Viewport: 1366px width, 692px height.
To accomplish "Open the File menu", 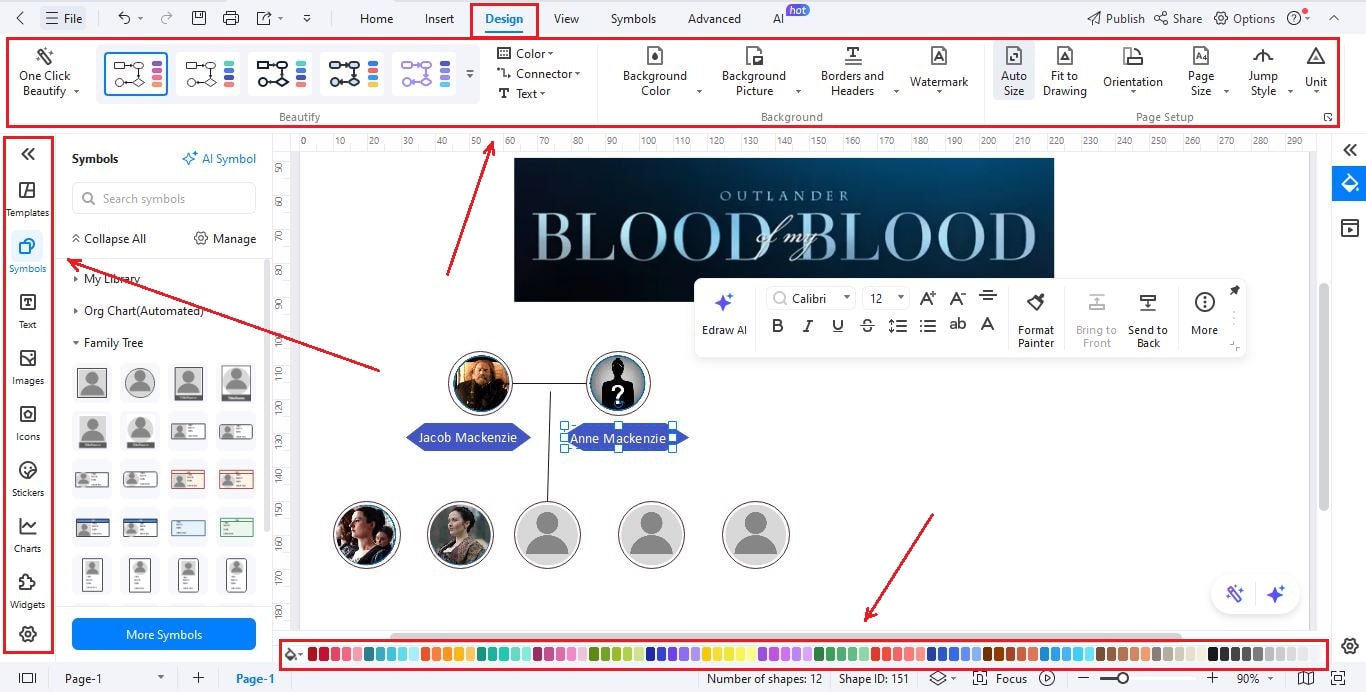I will (63, 17).
